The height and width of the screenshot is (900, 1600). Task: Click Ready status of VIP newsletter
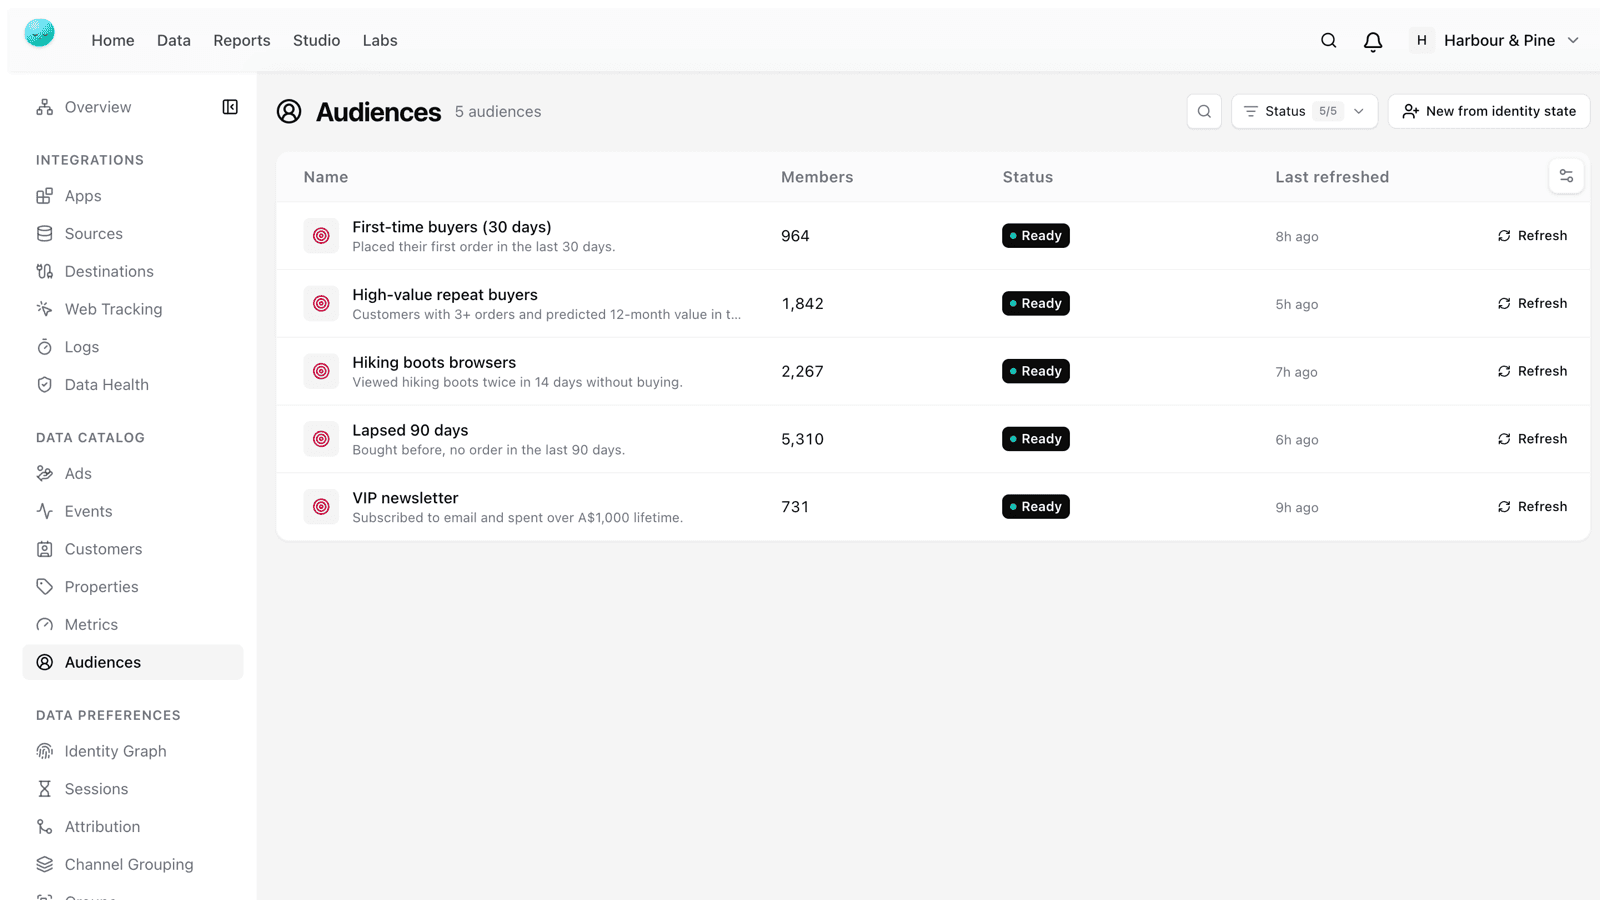[x=1036, y=507]
